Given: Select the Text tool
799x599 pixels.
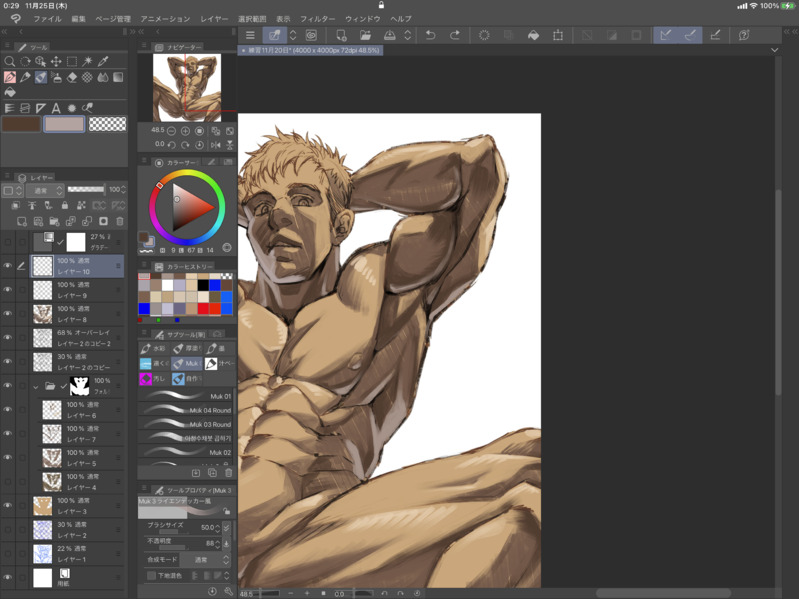Looking at the screenshot, I should tap(56, 108).
